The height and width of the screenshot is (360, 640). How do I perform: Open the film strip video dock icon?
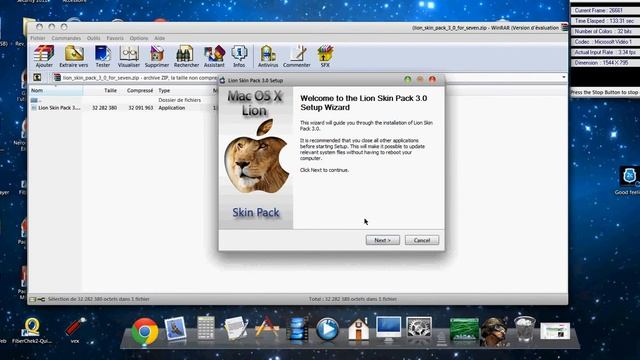coord(297,329)
